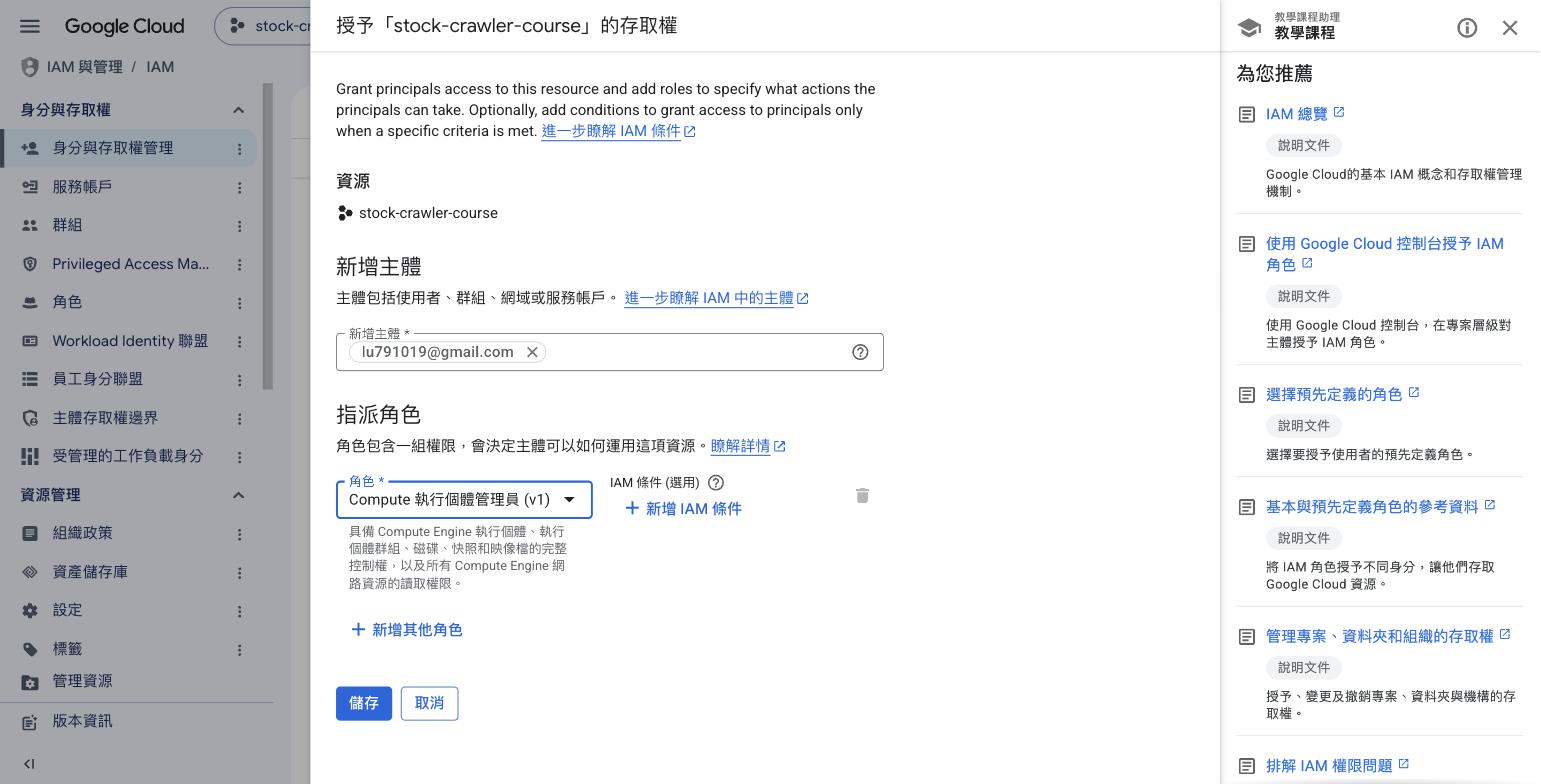Open more options for 設定
Screen dimensions: 1541x784
tap(239, 611)
